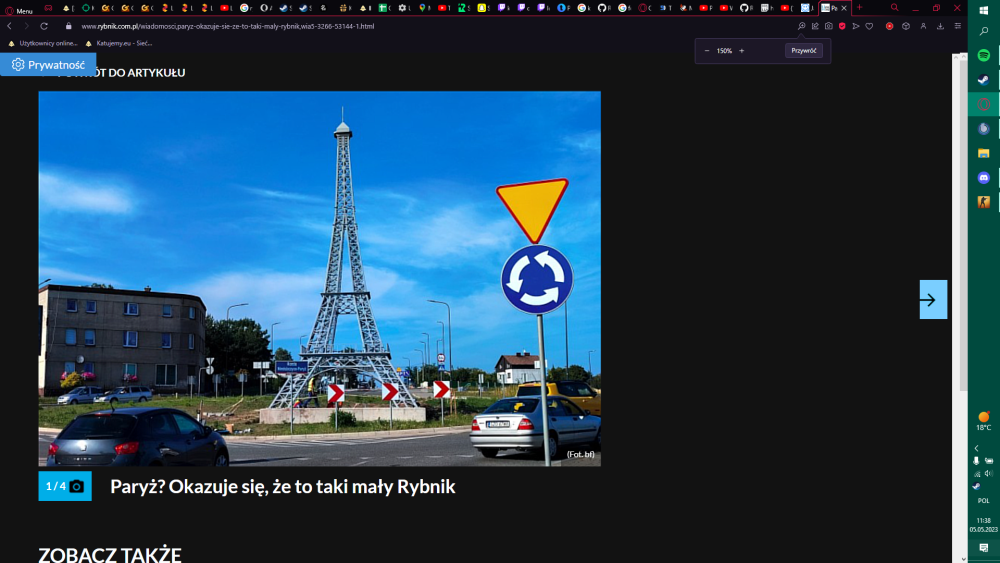
Task: Click the Przywróć zoom reset button
Action: coord(804,50)
